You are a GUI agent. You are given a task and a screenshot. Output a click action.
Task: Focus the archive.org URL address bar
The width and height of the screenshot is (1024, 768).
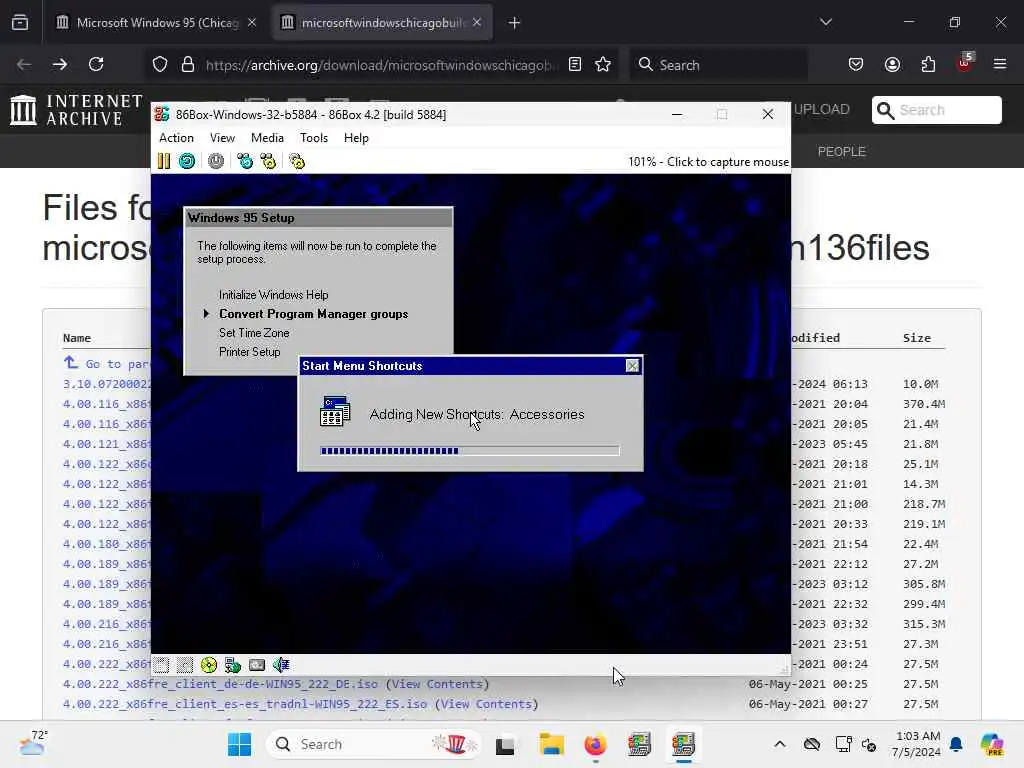click(x=382, y=65)
